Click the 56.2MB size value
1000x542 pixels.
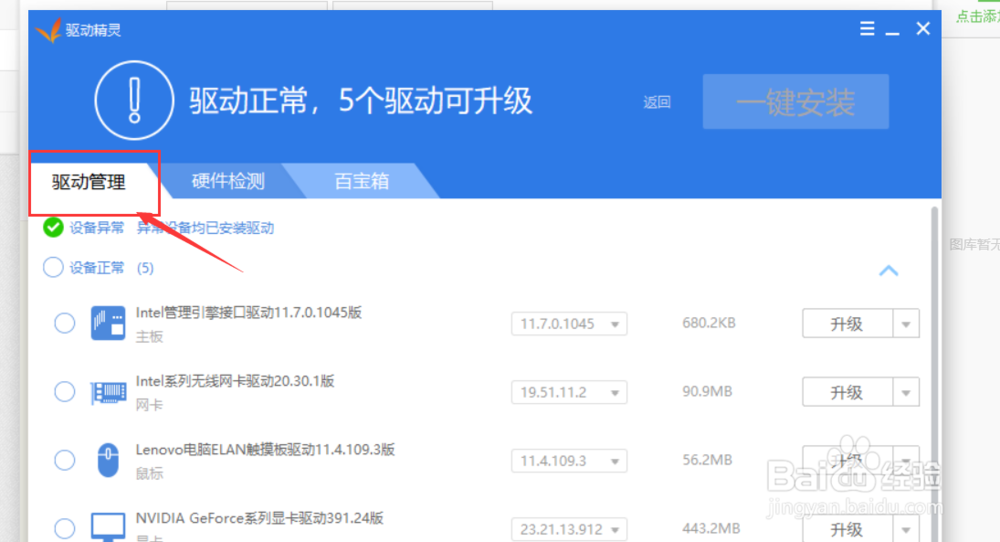point(707,460)
